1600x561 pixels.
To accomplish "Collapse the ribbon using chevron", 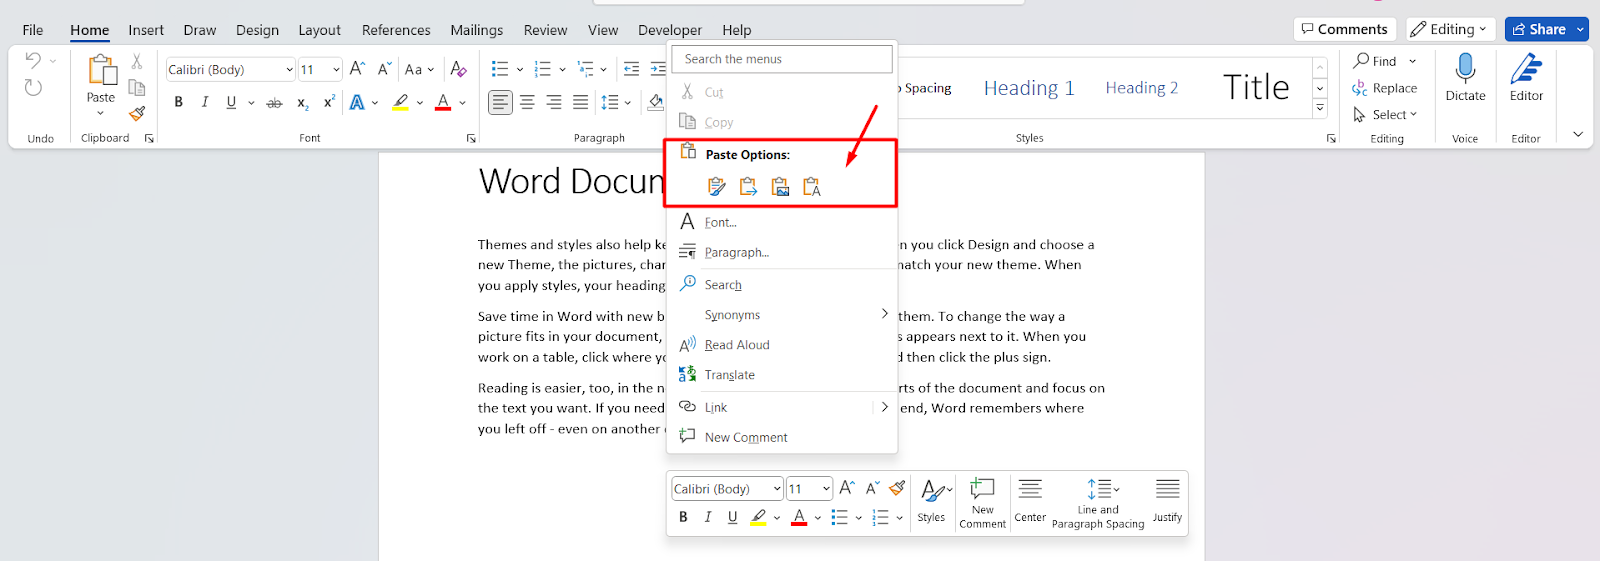I will point(1578,134).
